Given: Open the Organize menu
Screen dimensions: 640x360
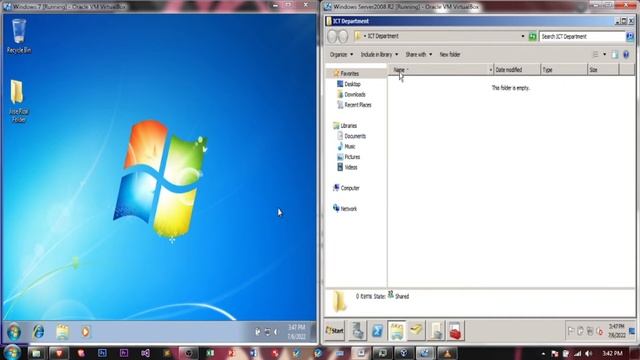Looking at the screenshot, I should (x=341, y=54).
